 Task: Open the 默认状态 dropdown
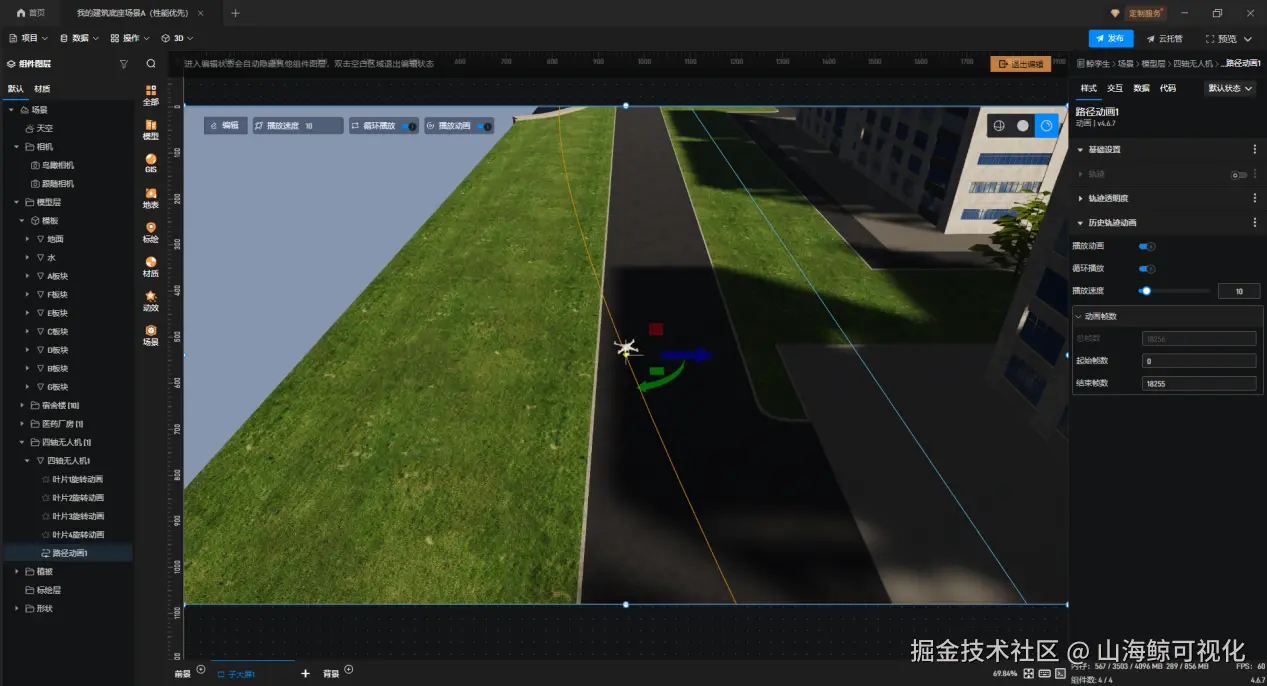tap(1230, 88)
